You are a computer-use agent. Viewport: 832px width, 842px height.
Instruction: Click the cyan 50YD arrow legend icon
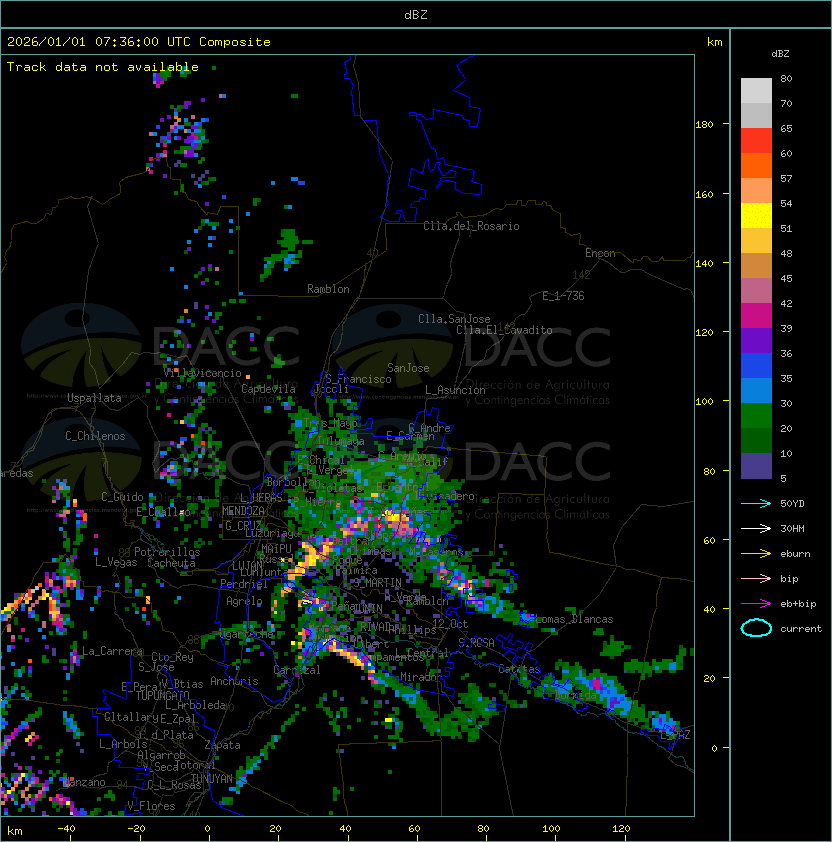[756, 503]
